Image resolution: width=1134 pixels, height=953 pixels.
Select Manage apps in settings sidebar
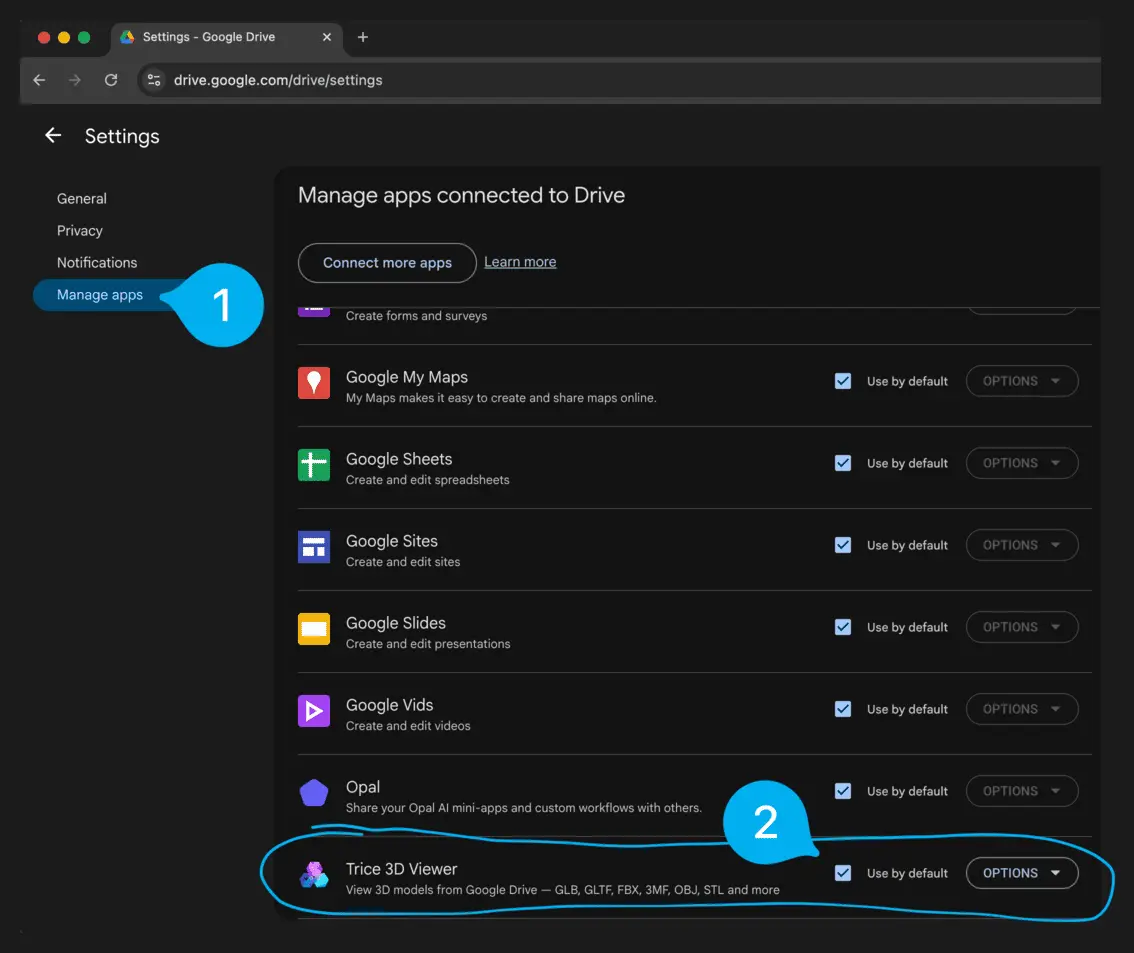100,295
